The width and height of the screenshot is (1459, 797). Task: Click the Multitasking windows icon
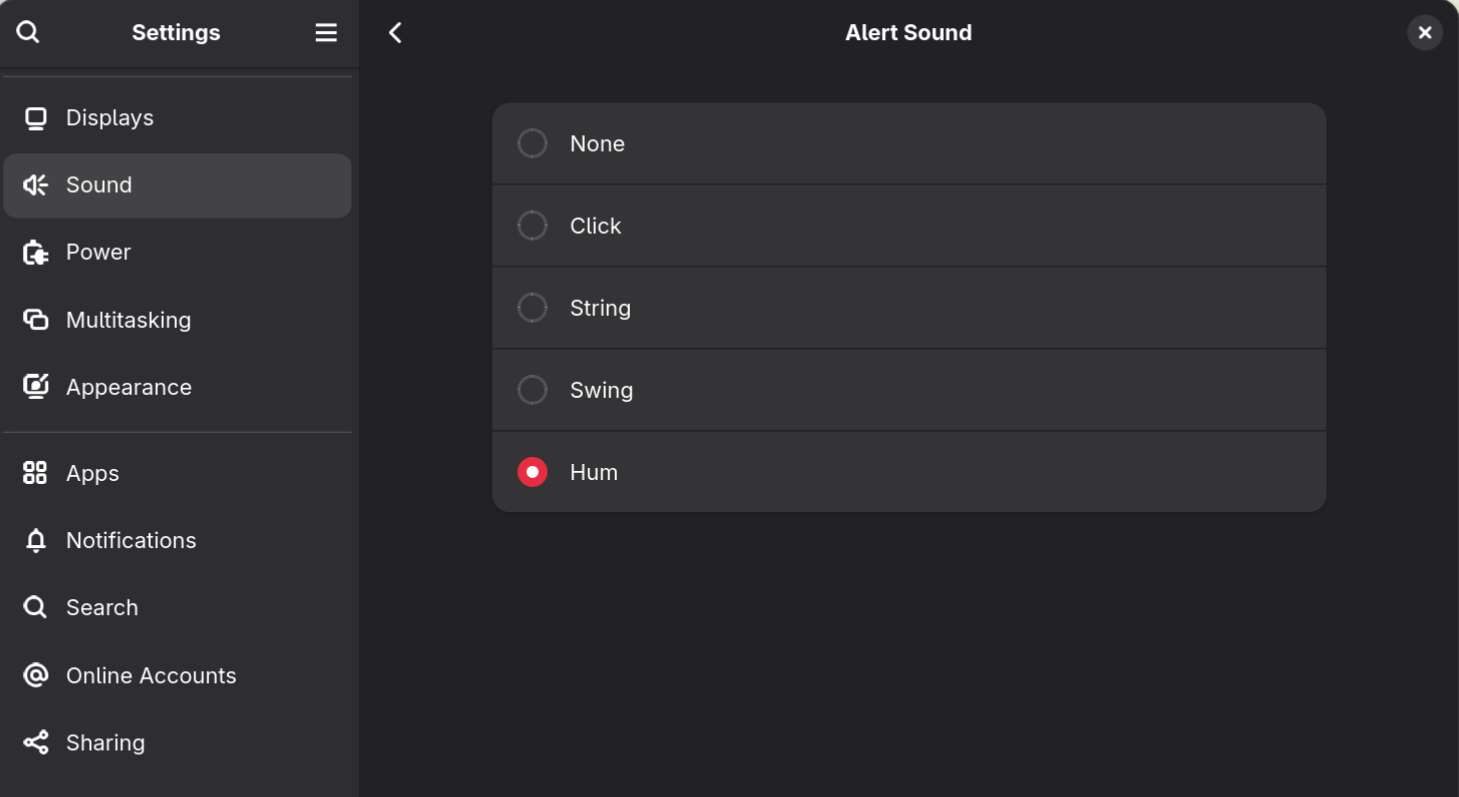pyautogui.click(x=36, y=320)
